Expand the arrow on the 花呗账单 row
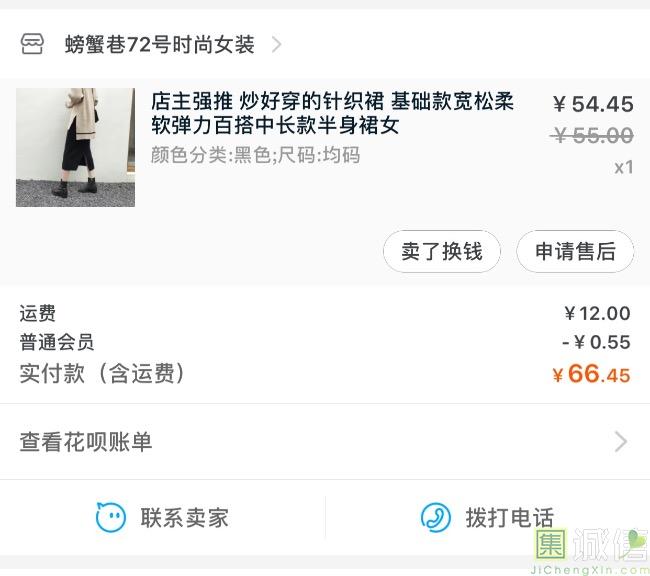Image resolution: width=650 pixels, height=576 pixels. coord(621,442)
